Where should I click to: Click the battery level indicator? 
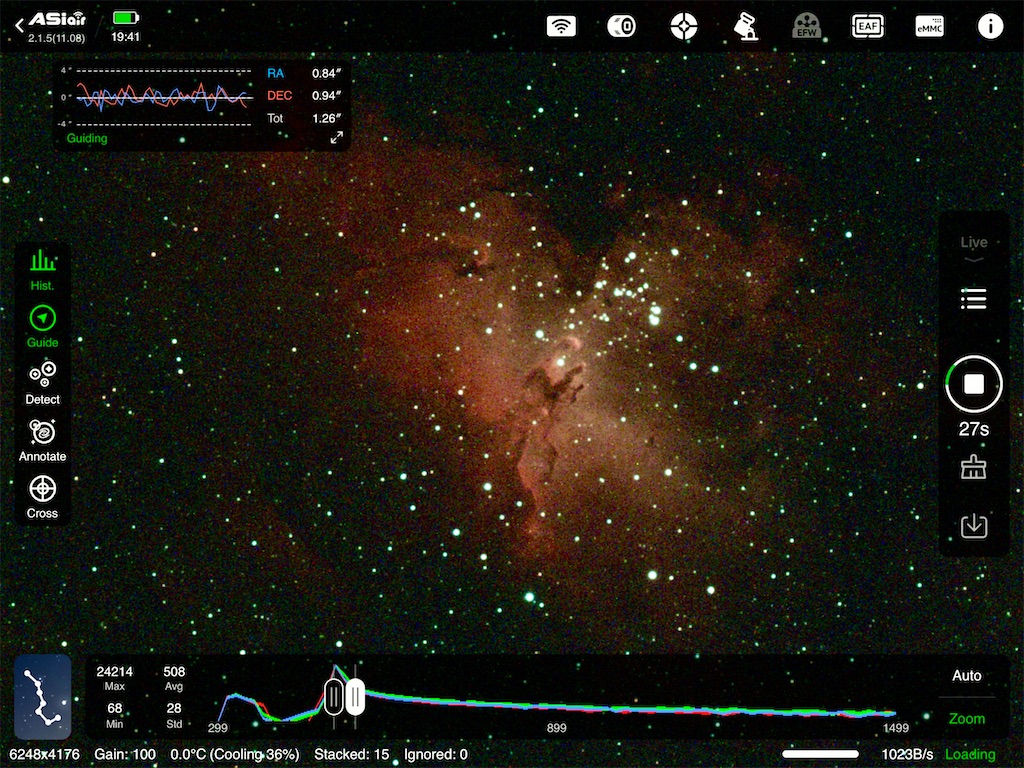(x=125, y=18)
